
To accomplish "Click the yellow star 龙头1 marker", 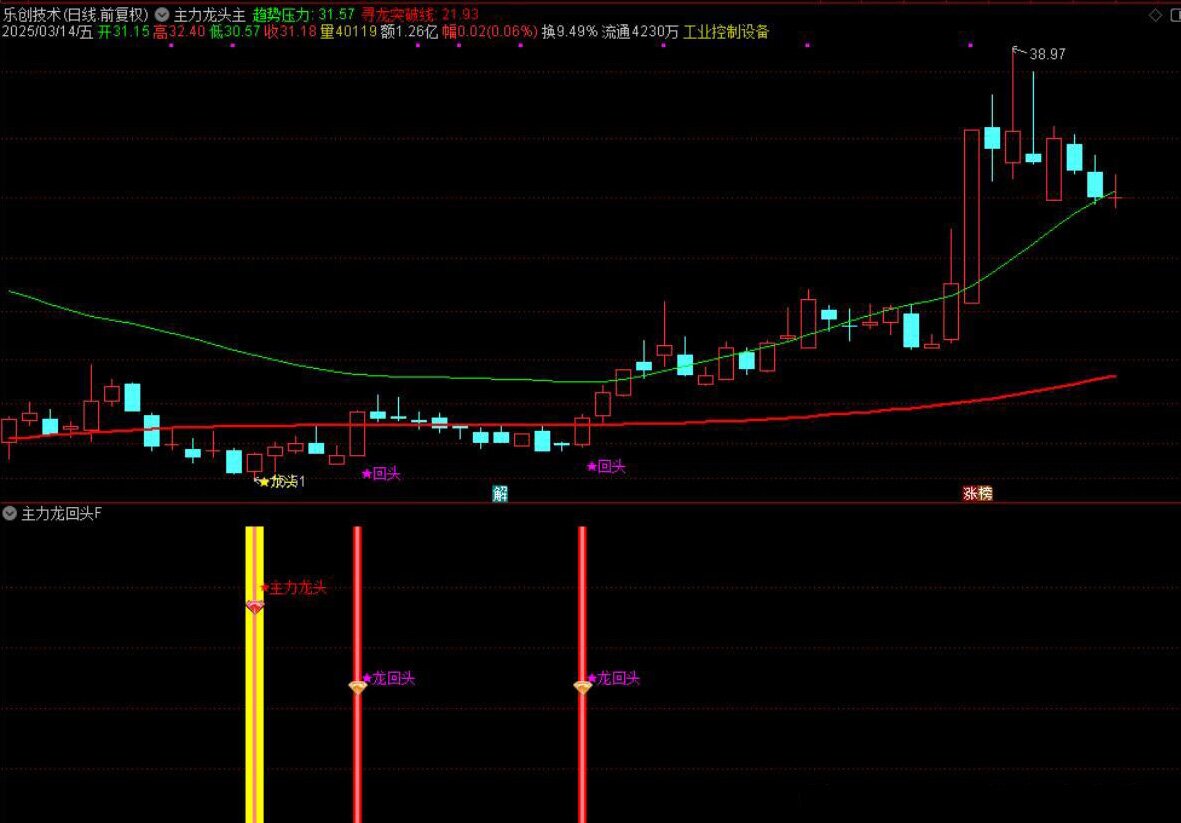I will click(x=281, y=481).
